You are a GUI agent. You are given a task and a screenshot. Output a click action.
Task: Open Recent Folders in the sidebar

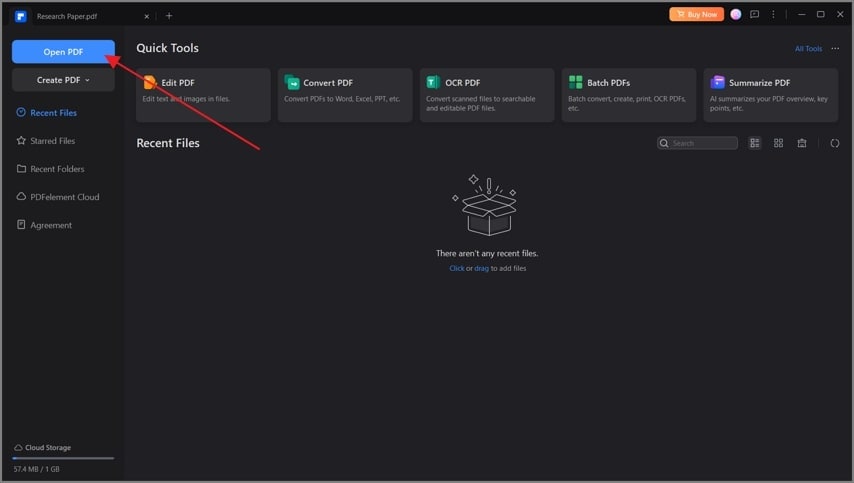click(51, 169)
